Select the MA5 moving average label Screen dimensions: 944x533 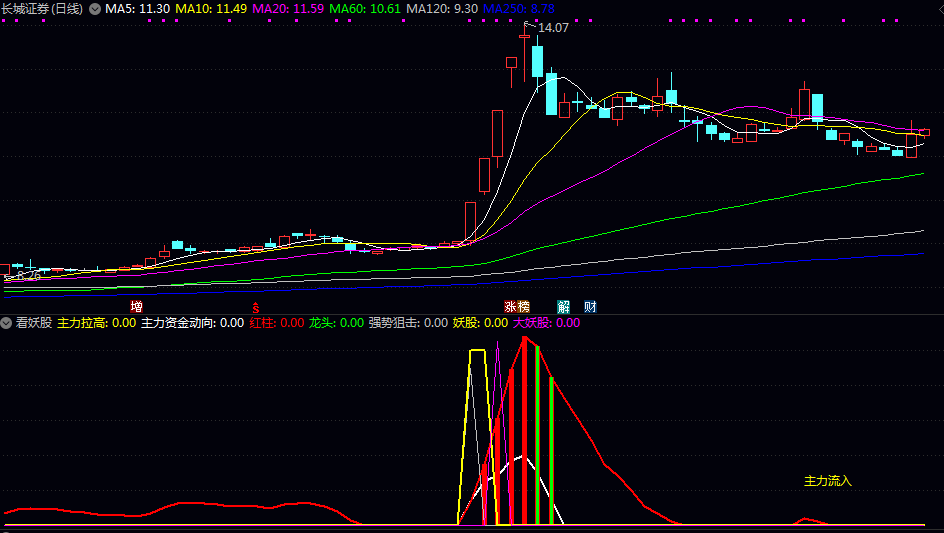(137, 9)
